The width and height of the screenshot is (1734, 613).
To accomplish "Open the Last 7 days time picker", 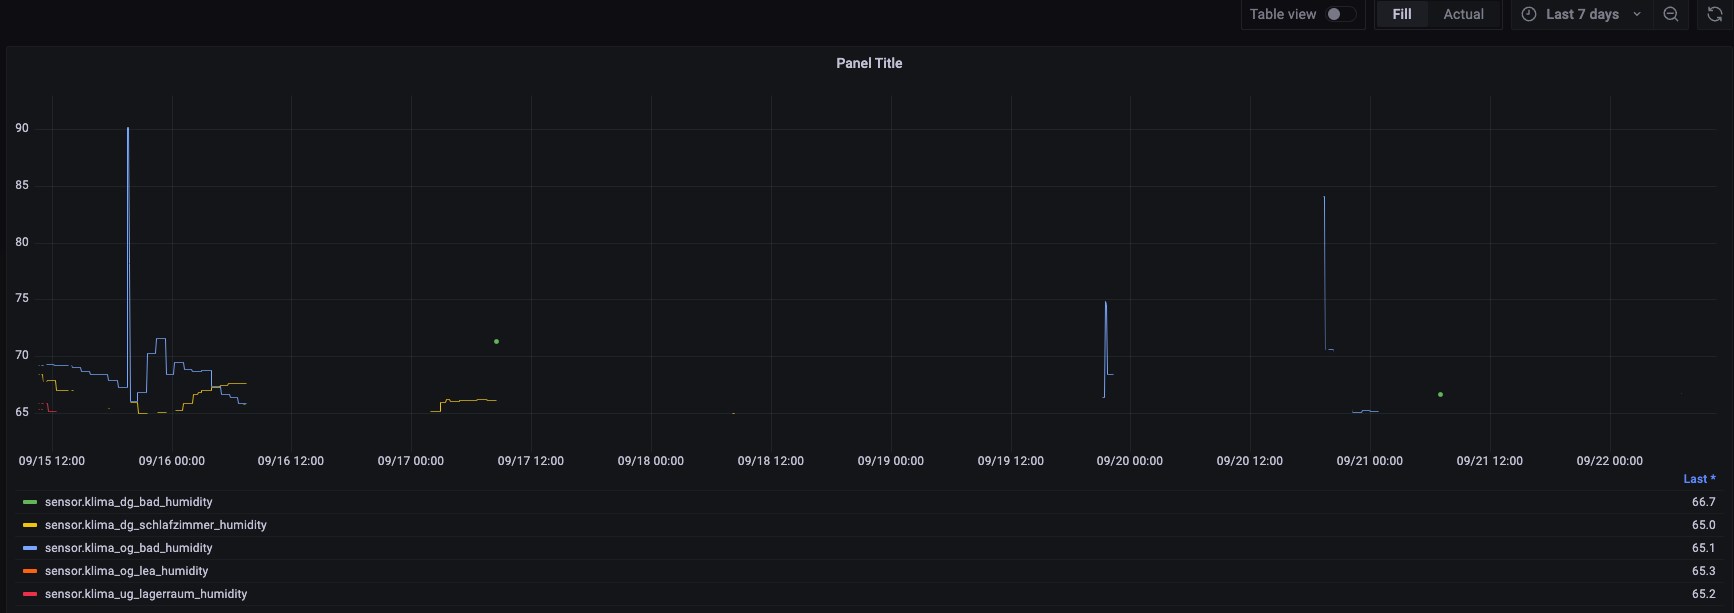I will (1581, 14).
